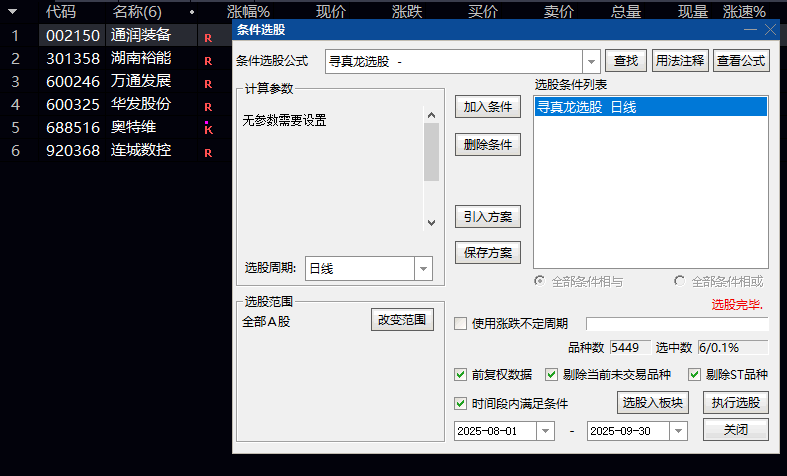Sort by 现量 column header

(693, 12)
